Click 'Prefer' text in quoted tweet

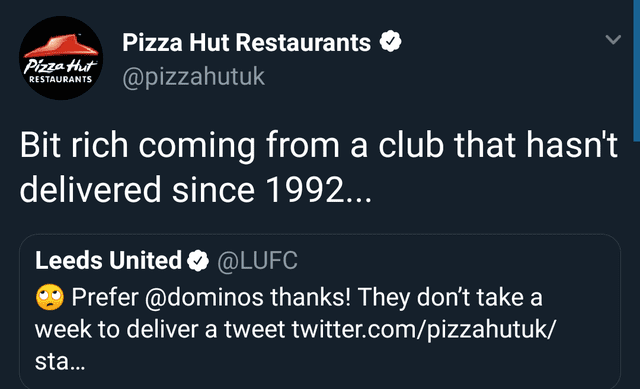[105, 297]
